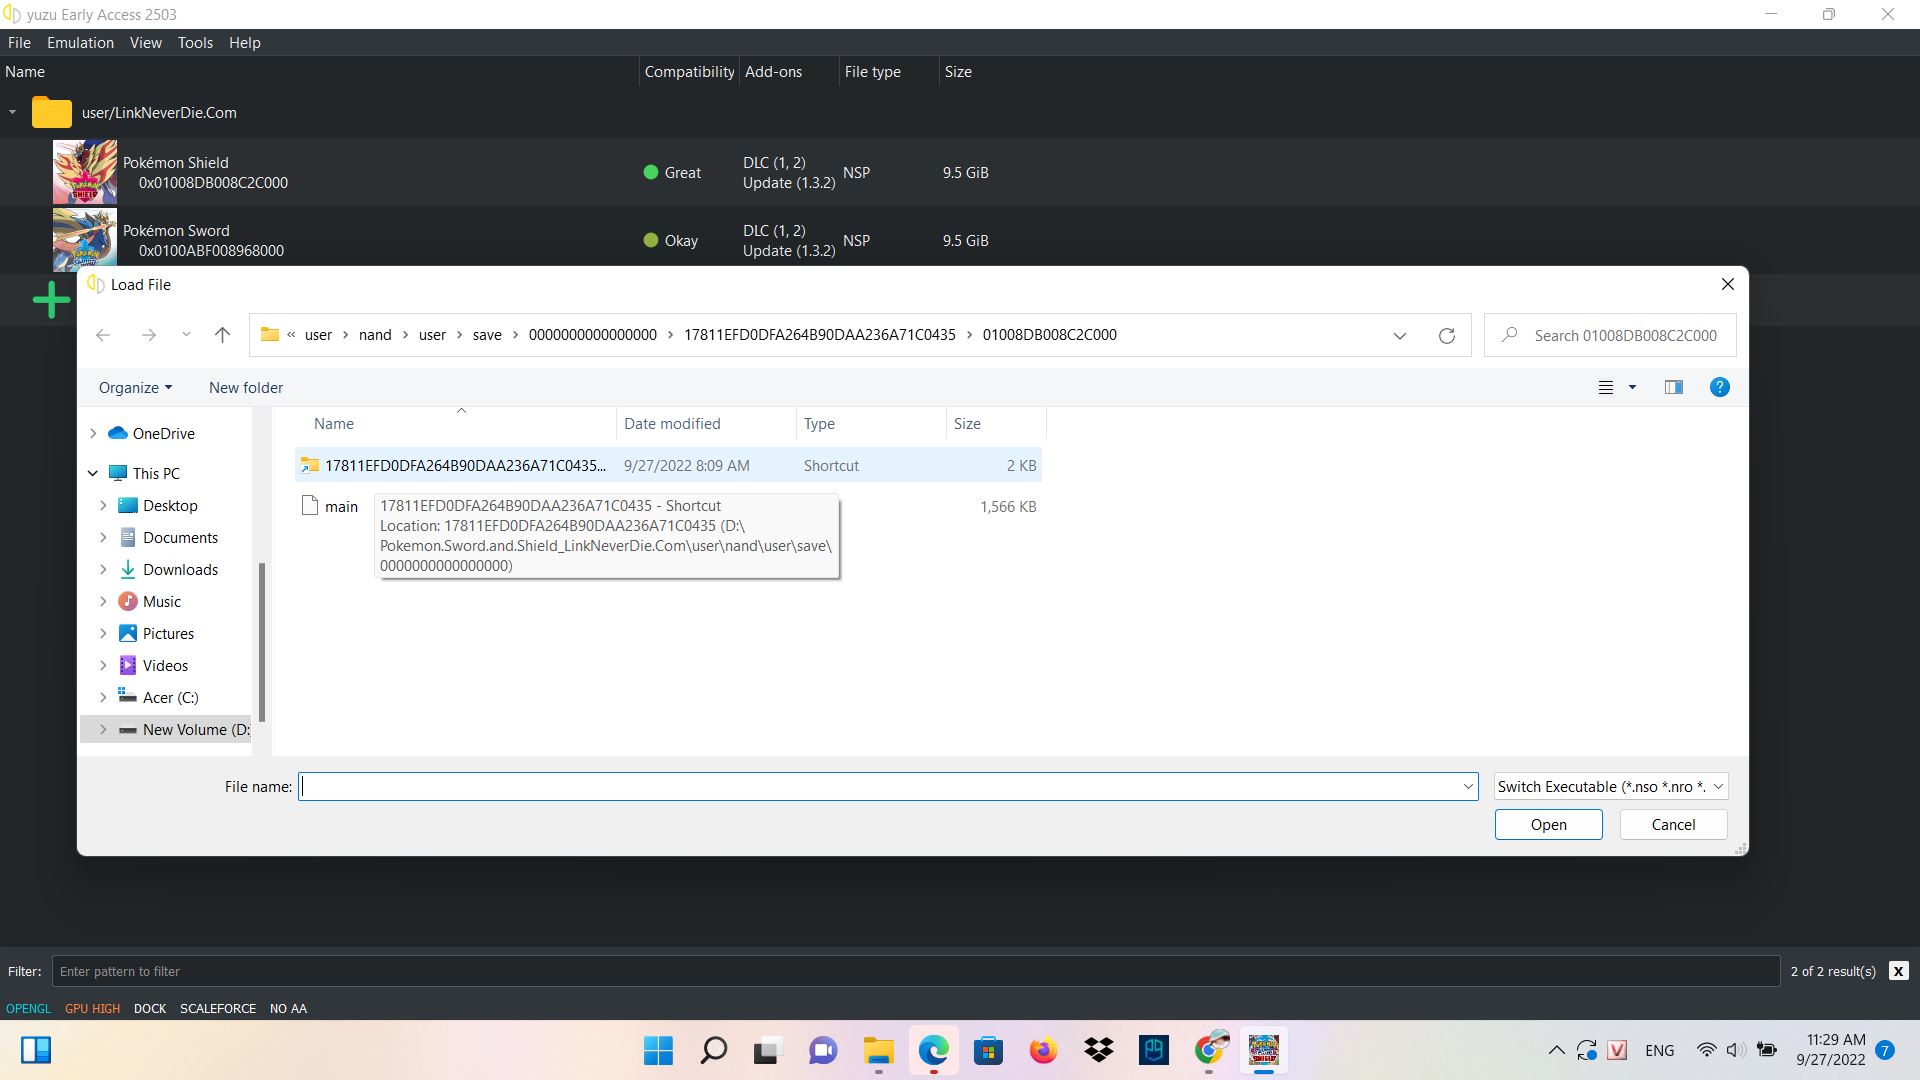The width and height of the screenshot is (1920, 1080).
Task: Open the Emulation menu
Action: (x=80, y=43)
